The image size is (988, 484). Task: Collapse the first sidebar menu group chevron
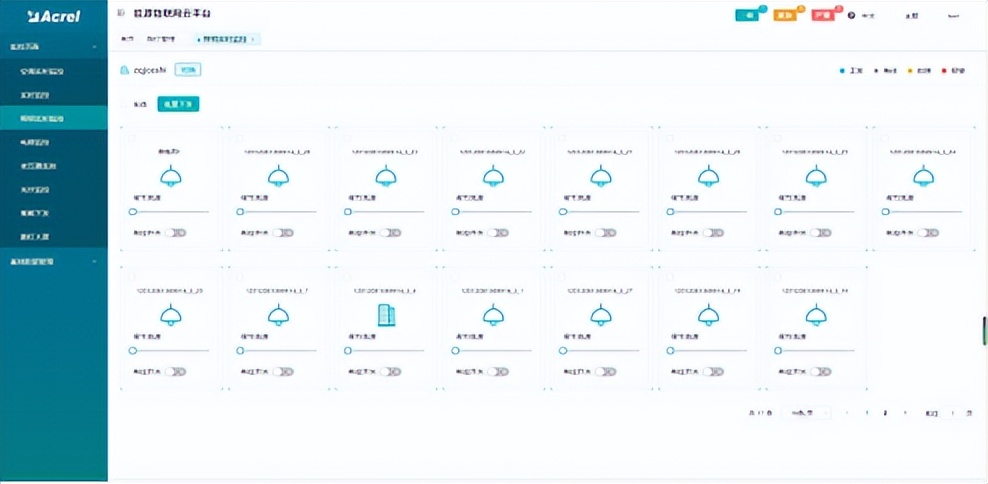94,47
